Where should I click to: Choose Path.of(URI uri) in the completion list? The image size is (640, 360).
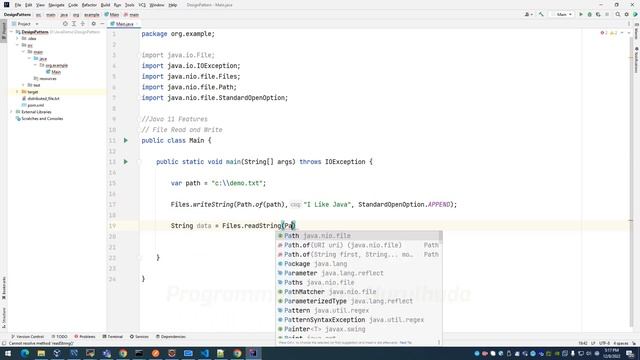(359, 245)
